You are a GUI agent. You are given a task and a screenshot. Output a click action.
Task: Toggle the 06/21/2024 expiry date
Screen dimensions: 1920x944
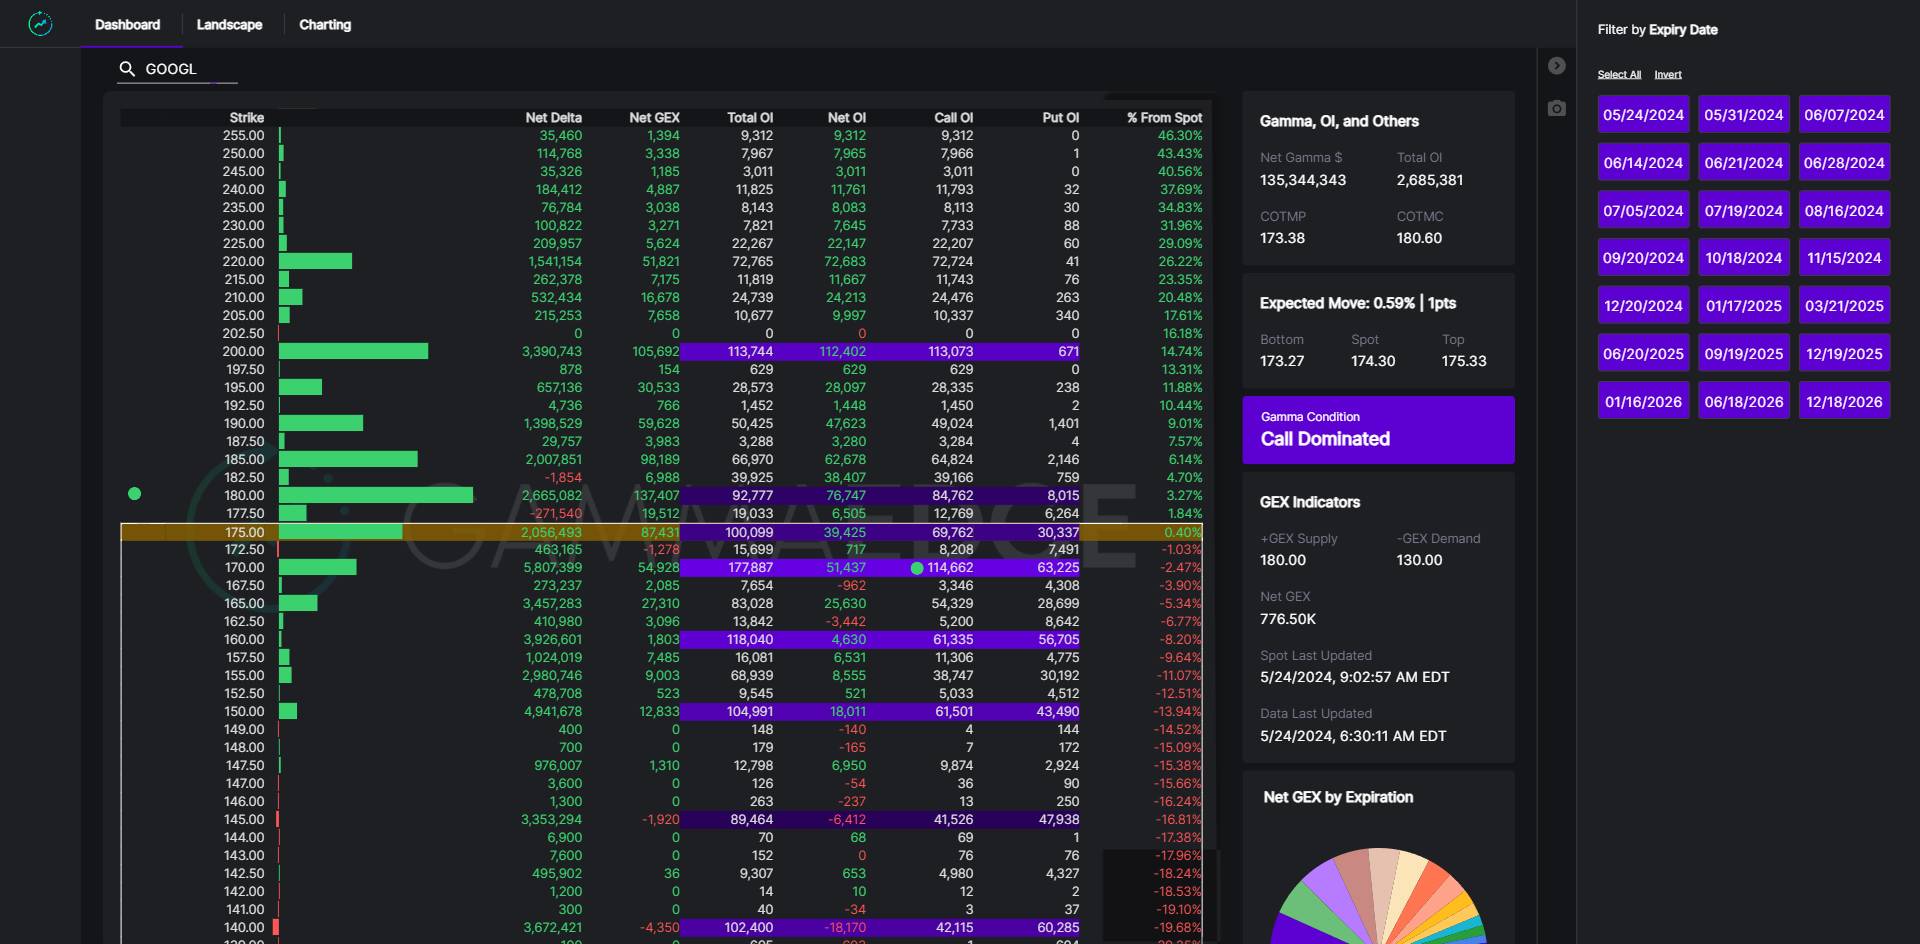[x=1743, y=163]
